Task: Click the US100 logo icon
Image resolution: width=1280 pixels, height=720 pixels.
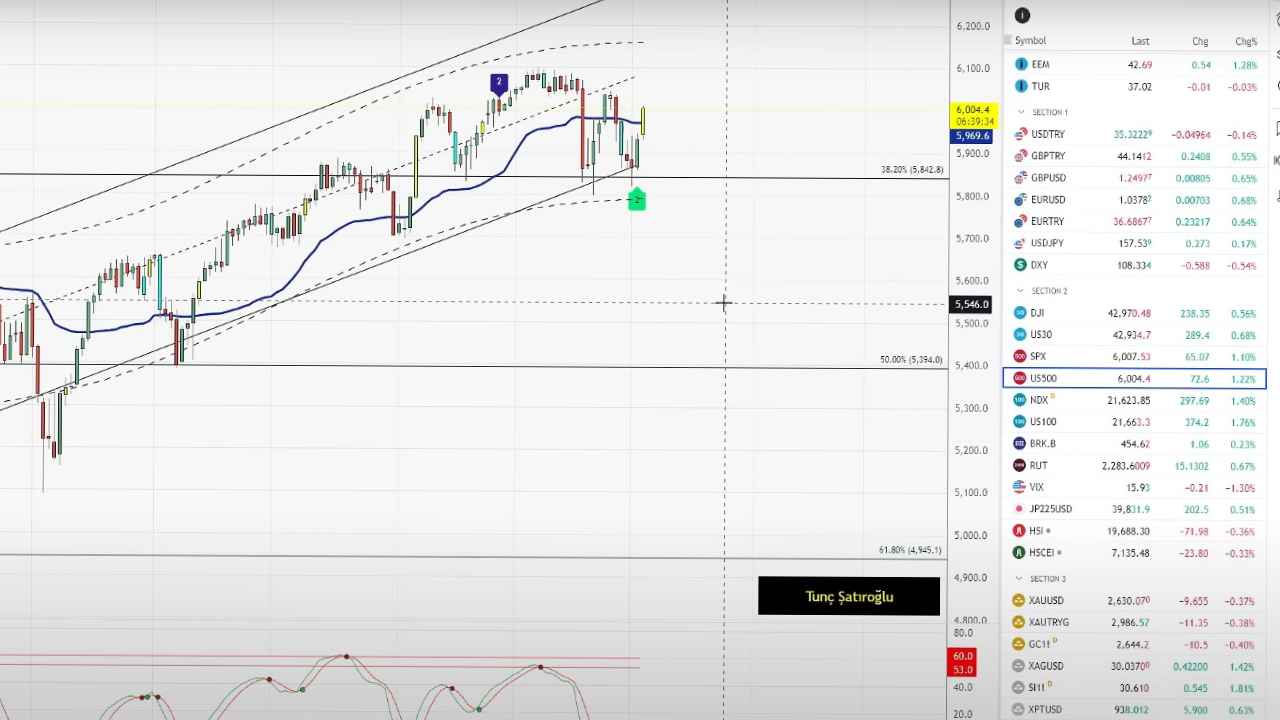Action: click(x=1021, y=422)
